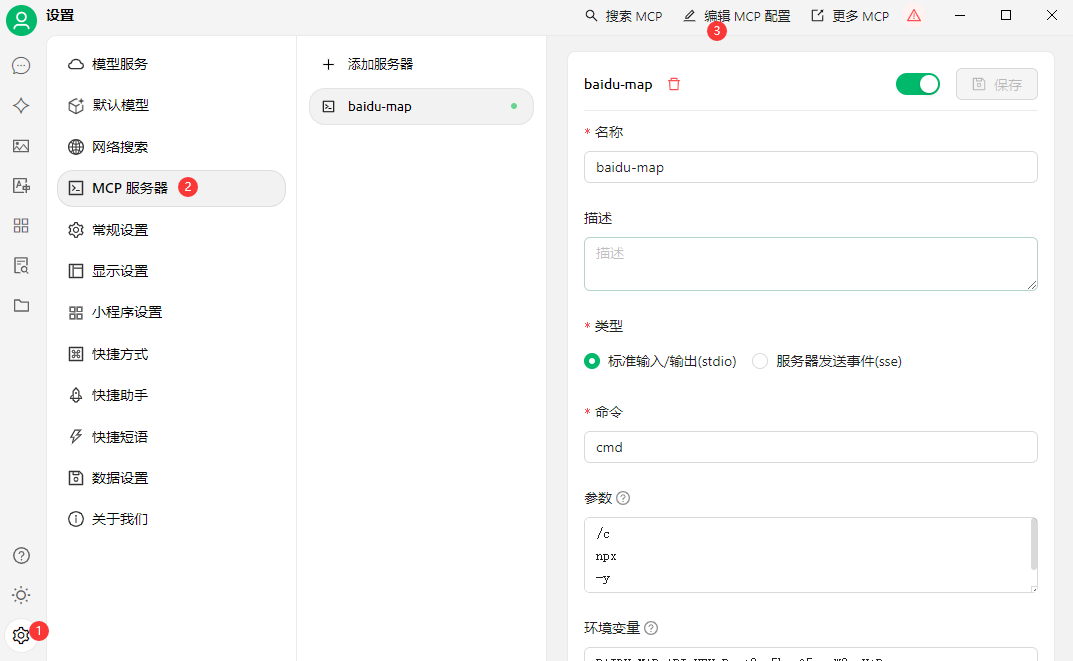
Task: Open 快捷方式 settings section
Action: (171, 354)
